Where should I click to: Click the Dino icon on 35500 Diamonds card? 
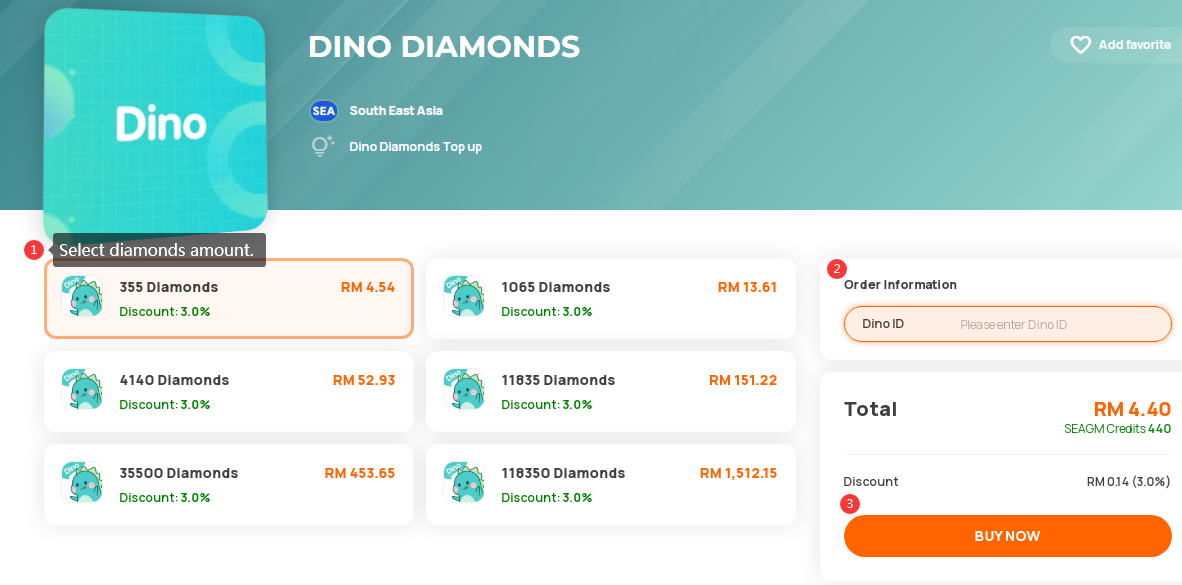tap(82, 482)
